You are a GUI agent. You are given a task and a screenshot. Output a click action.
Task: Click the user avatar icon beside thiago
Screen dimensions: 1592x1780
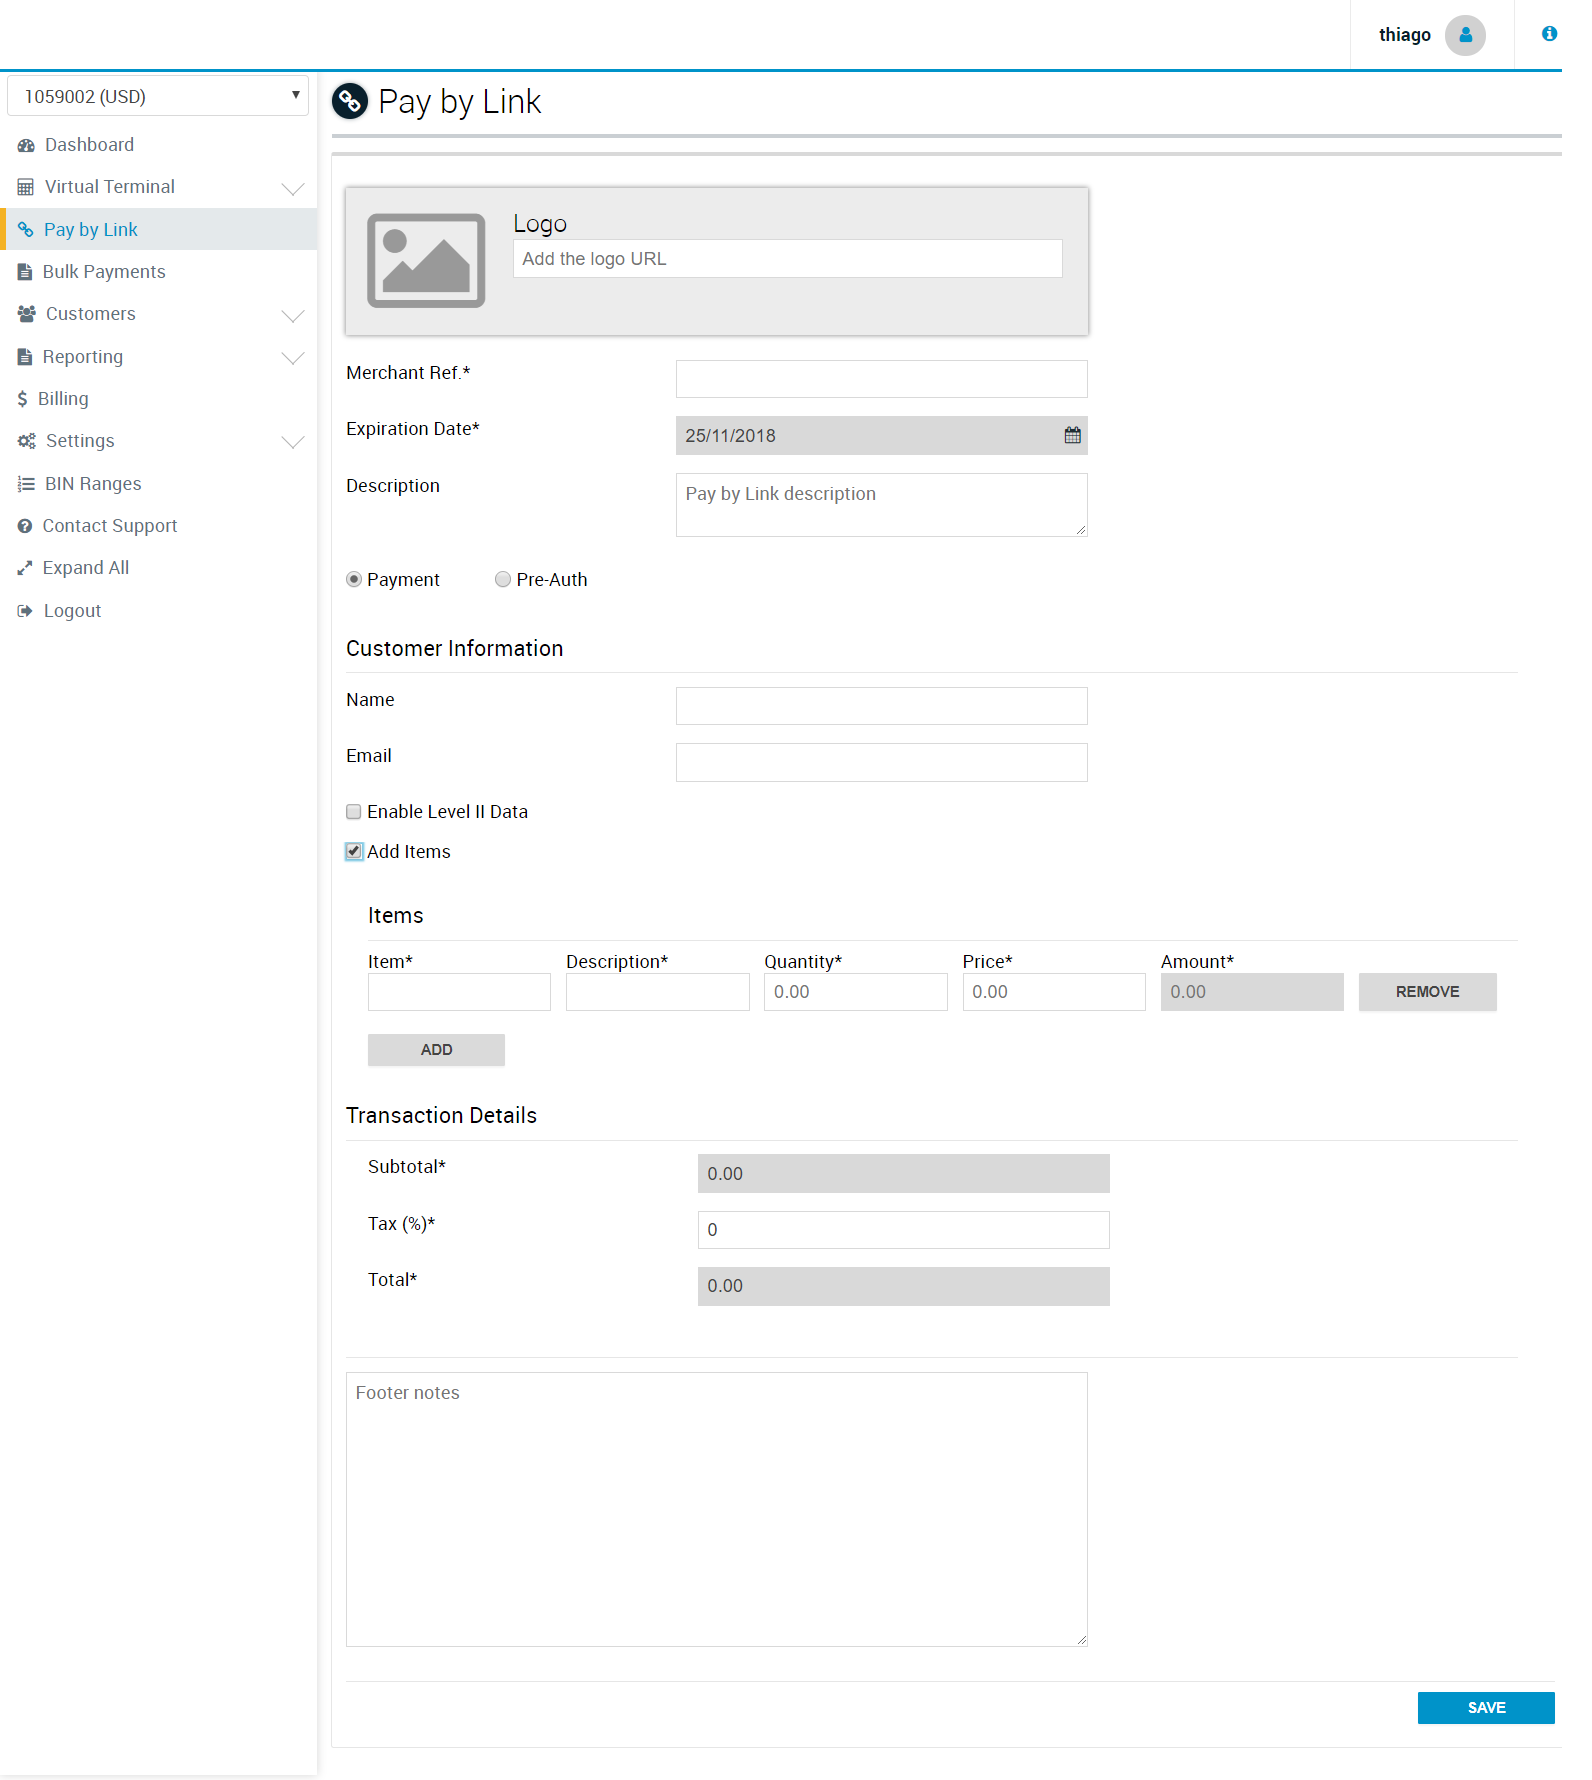(1465, 35)
